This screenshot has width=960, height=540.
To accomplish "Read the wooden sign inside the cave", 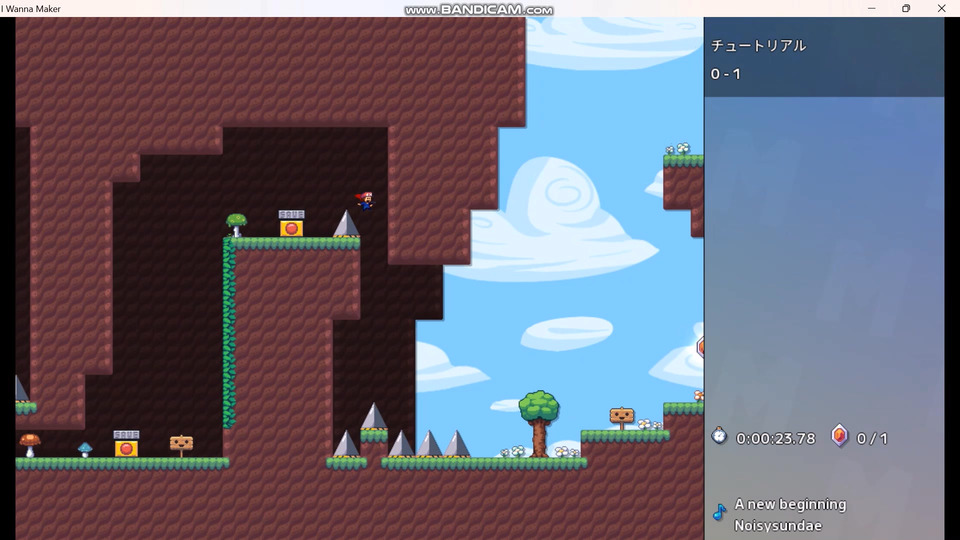I will click(x=181, y=446).
